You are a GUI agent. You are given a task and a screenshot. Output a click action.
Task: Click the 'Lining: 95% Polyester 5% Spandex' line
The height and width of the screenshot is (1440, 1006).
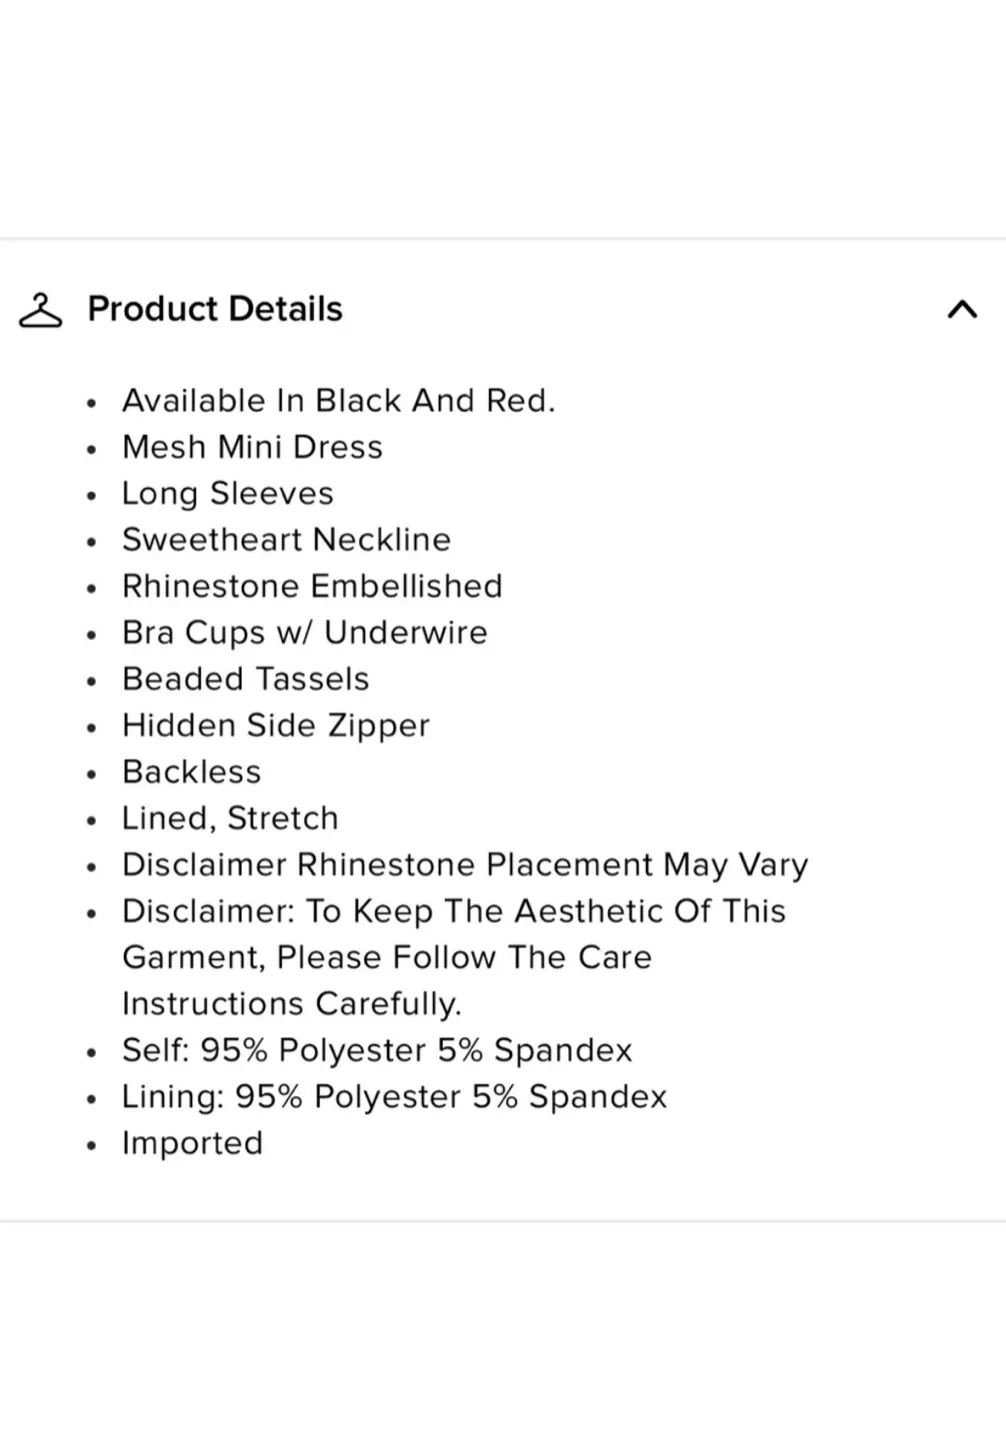(x=394, y=1097)
